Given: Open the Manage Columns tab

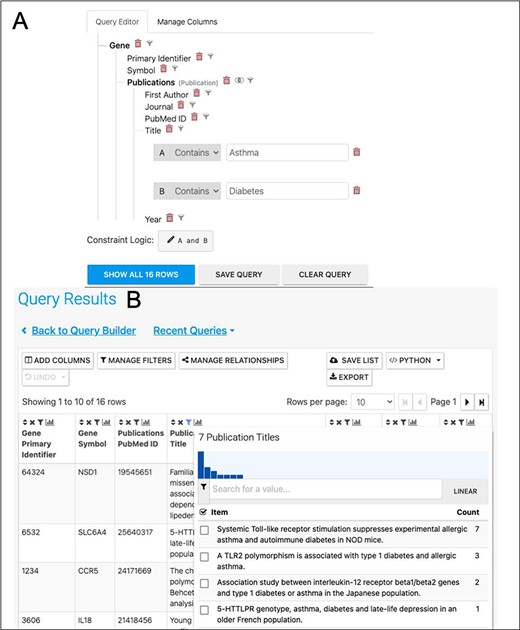Looking at the screenshot, I should pyautogui.click(x=187, y=22).
